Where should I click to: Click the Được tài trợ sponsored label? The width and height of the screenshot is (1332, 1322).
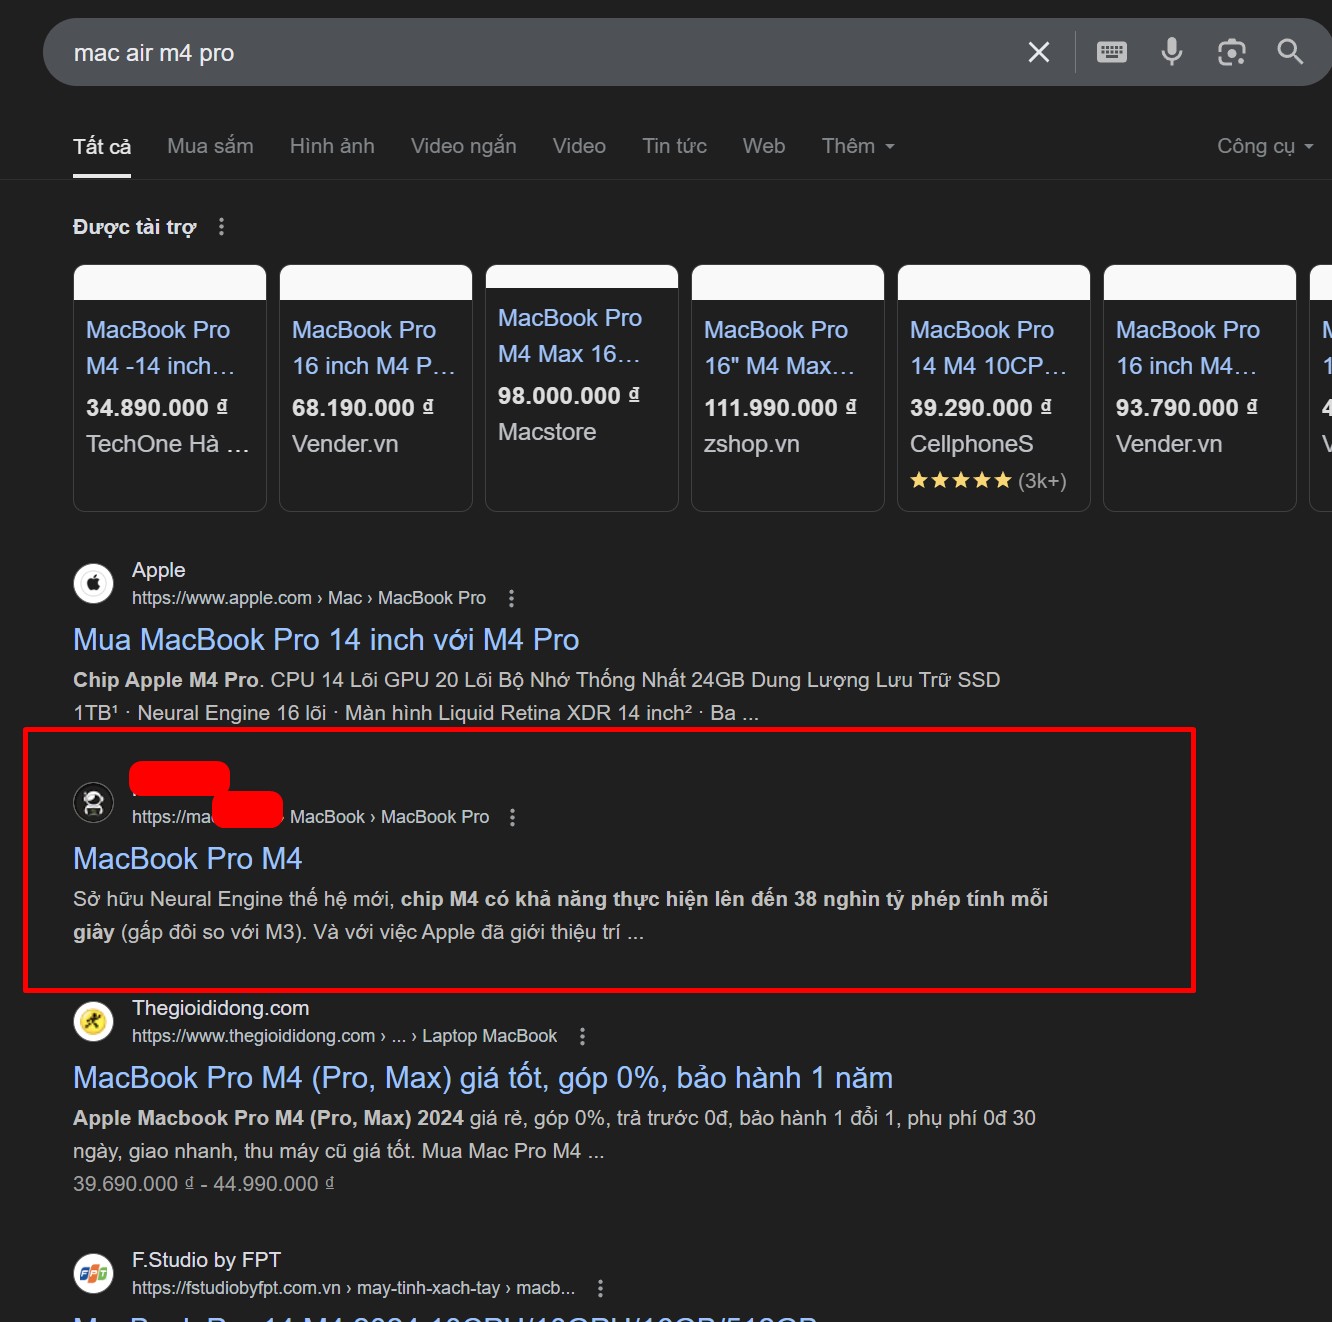134,227
